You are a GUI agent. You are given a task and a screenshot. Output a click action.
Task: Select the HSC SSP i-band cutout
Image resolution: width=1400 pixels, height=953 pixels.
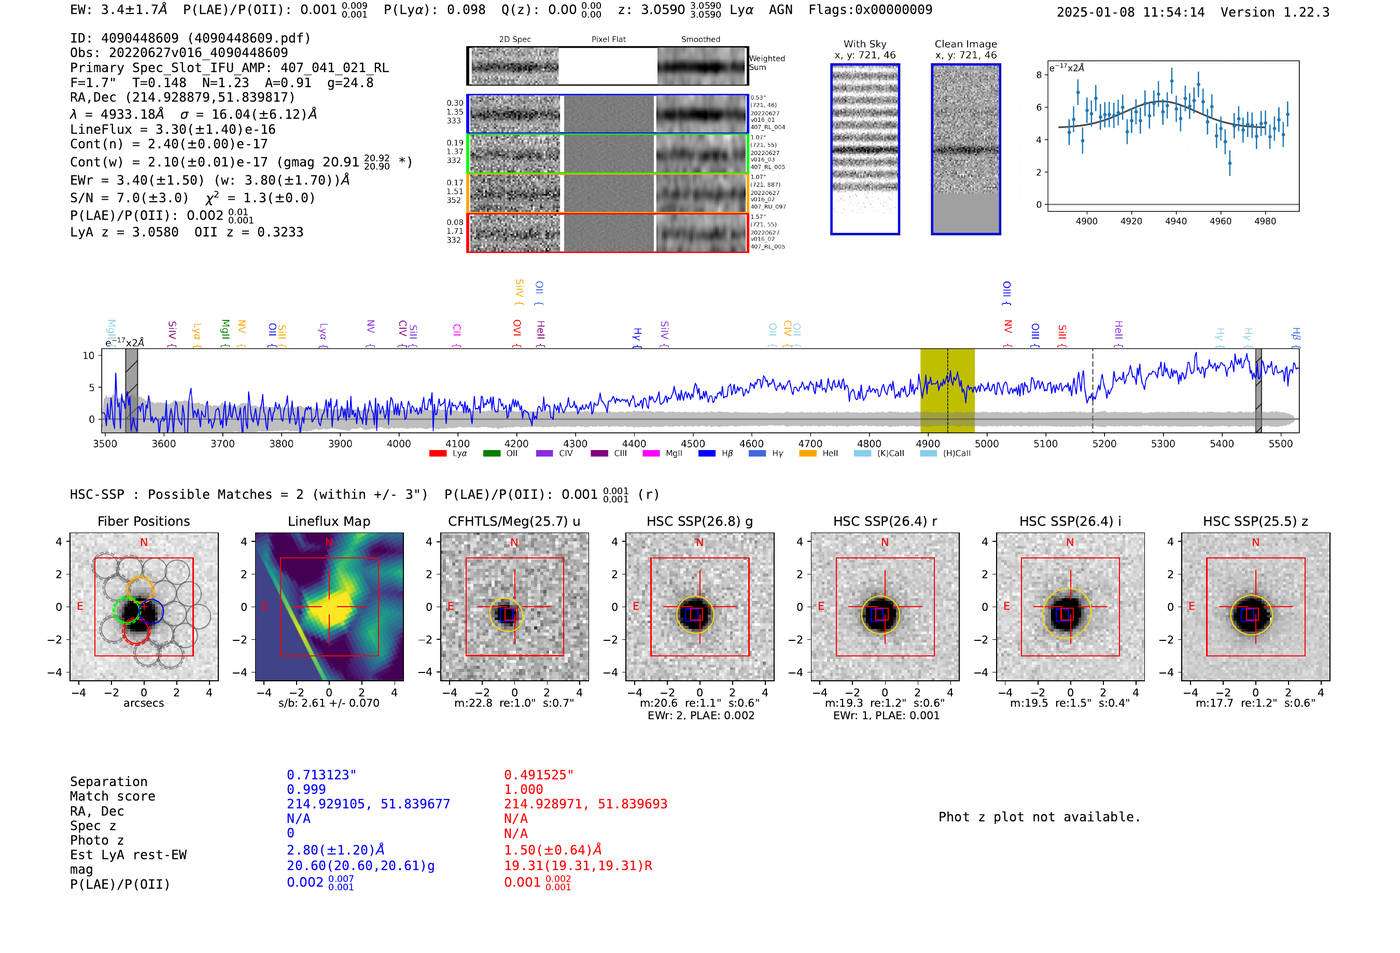pos(1070,607)
